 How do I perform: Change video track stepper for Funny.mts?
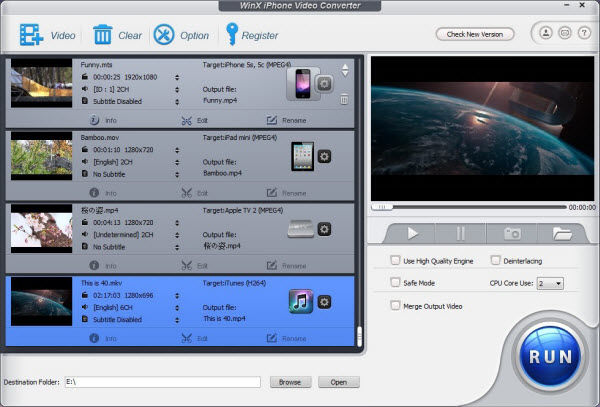coord(177,77)
